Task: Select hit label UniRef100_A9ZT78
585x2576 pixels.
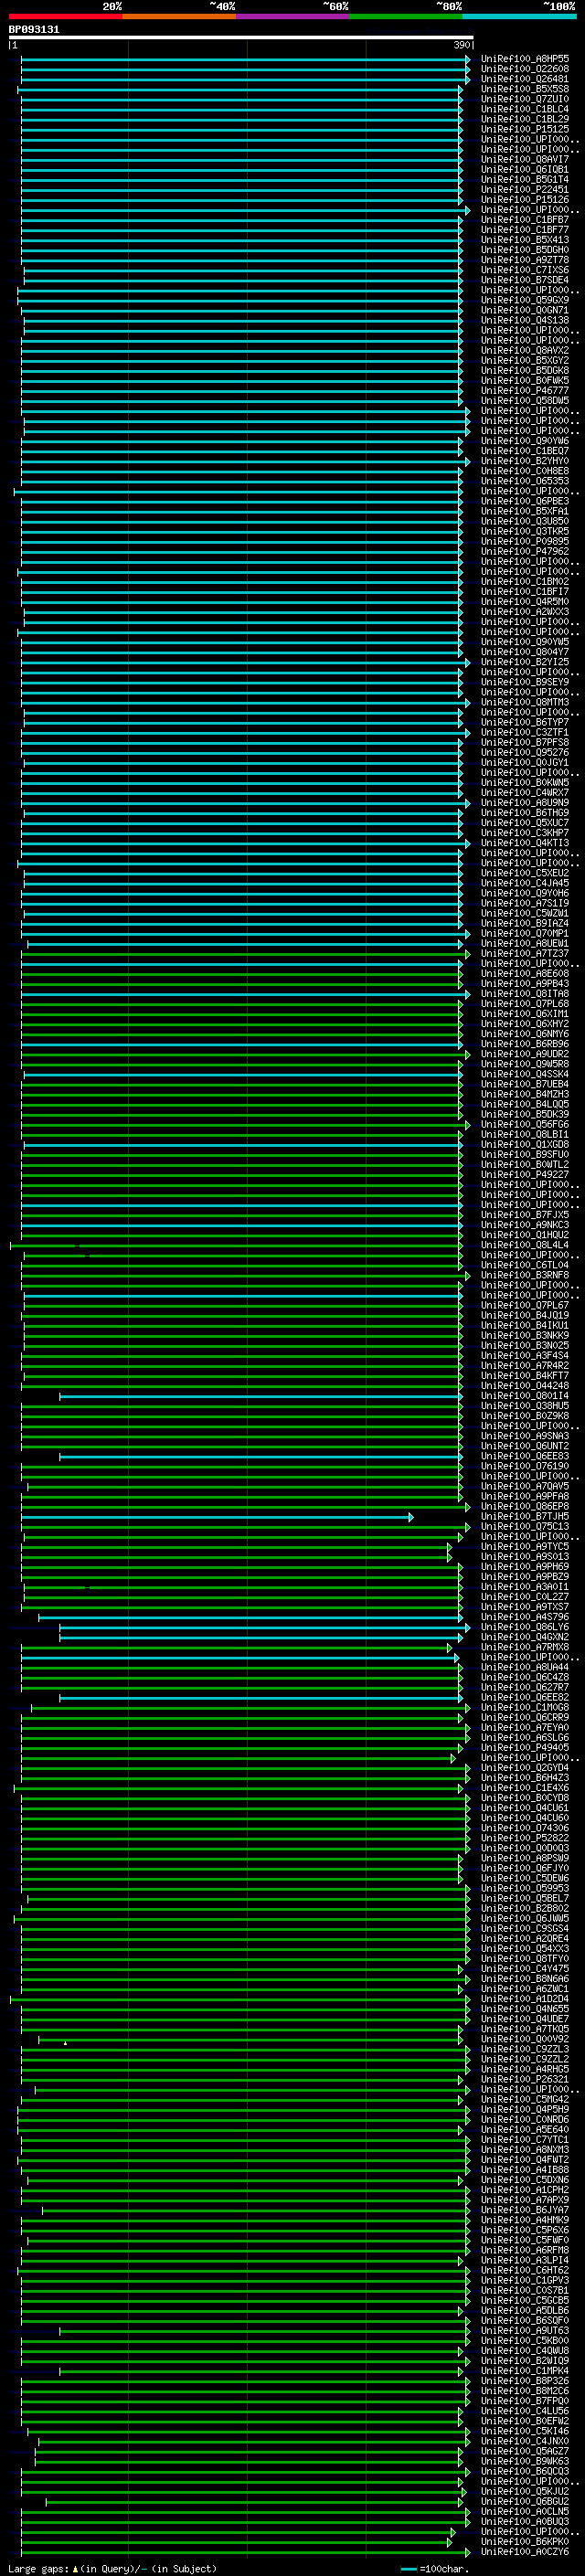Action: 525,260
